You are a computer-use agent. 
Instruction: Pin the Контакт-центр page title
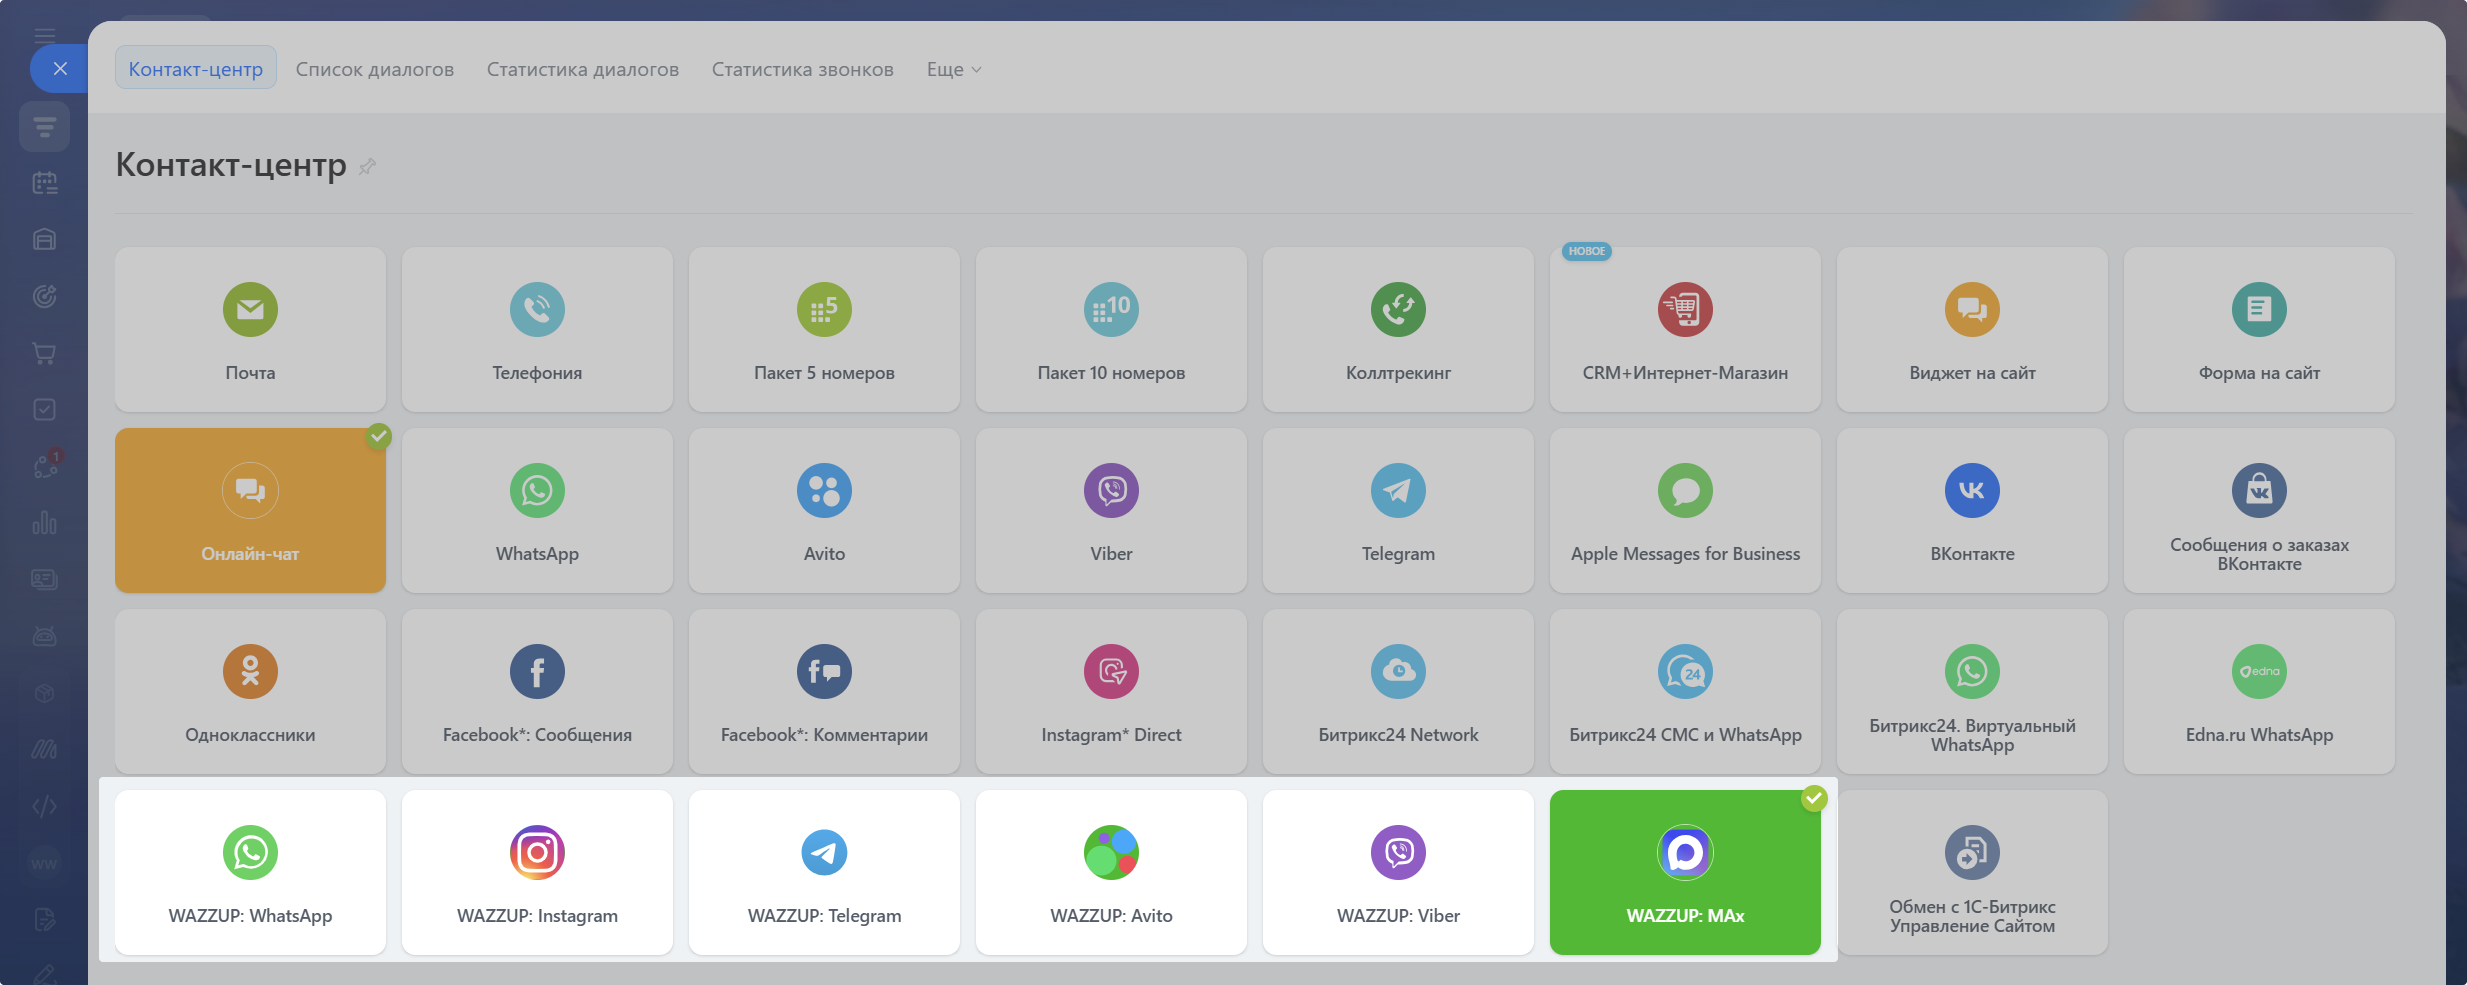click(367, 167)
